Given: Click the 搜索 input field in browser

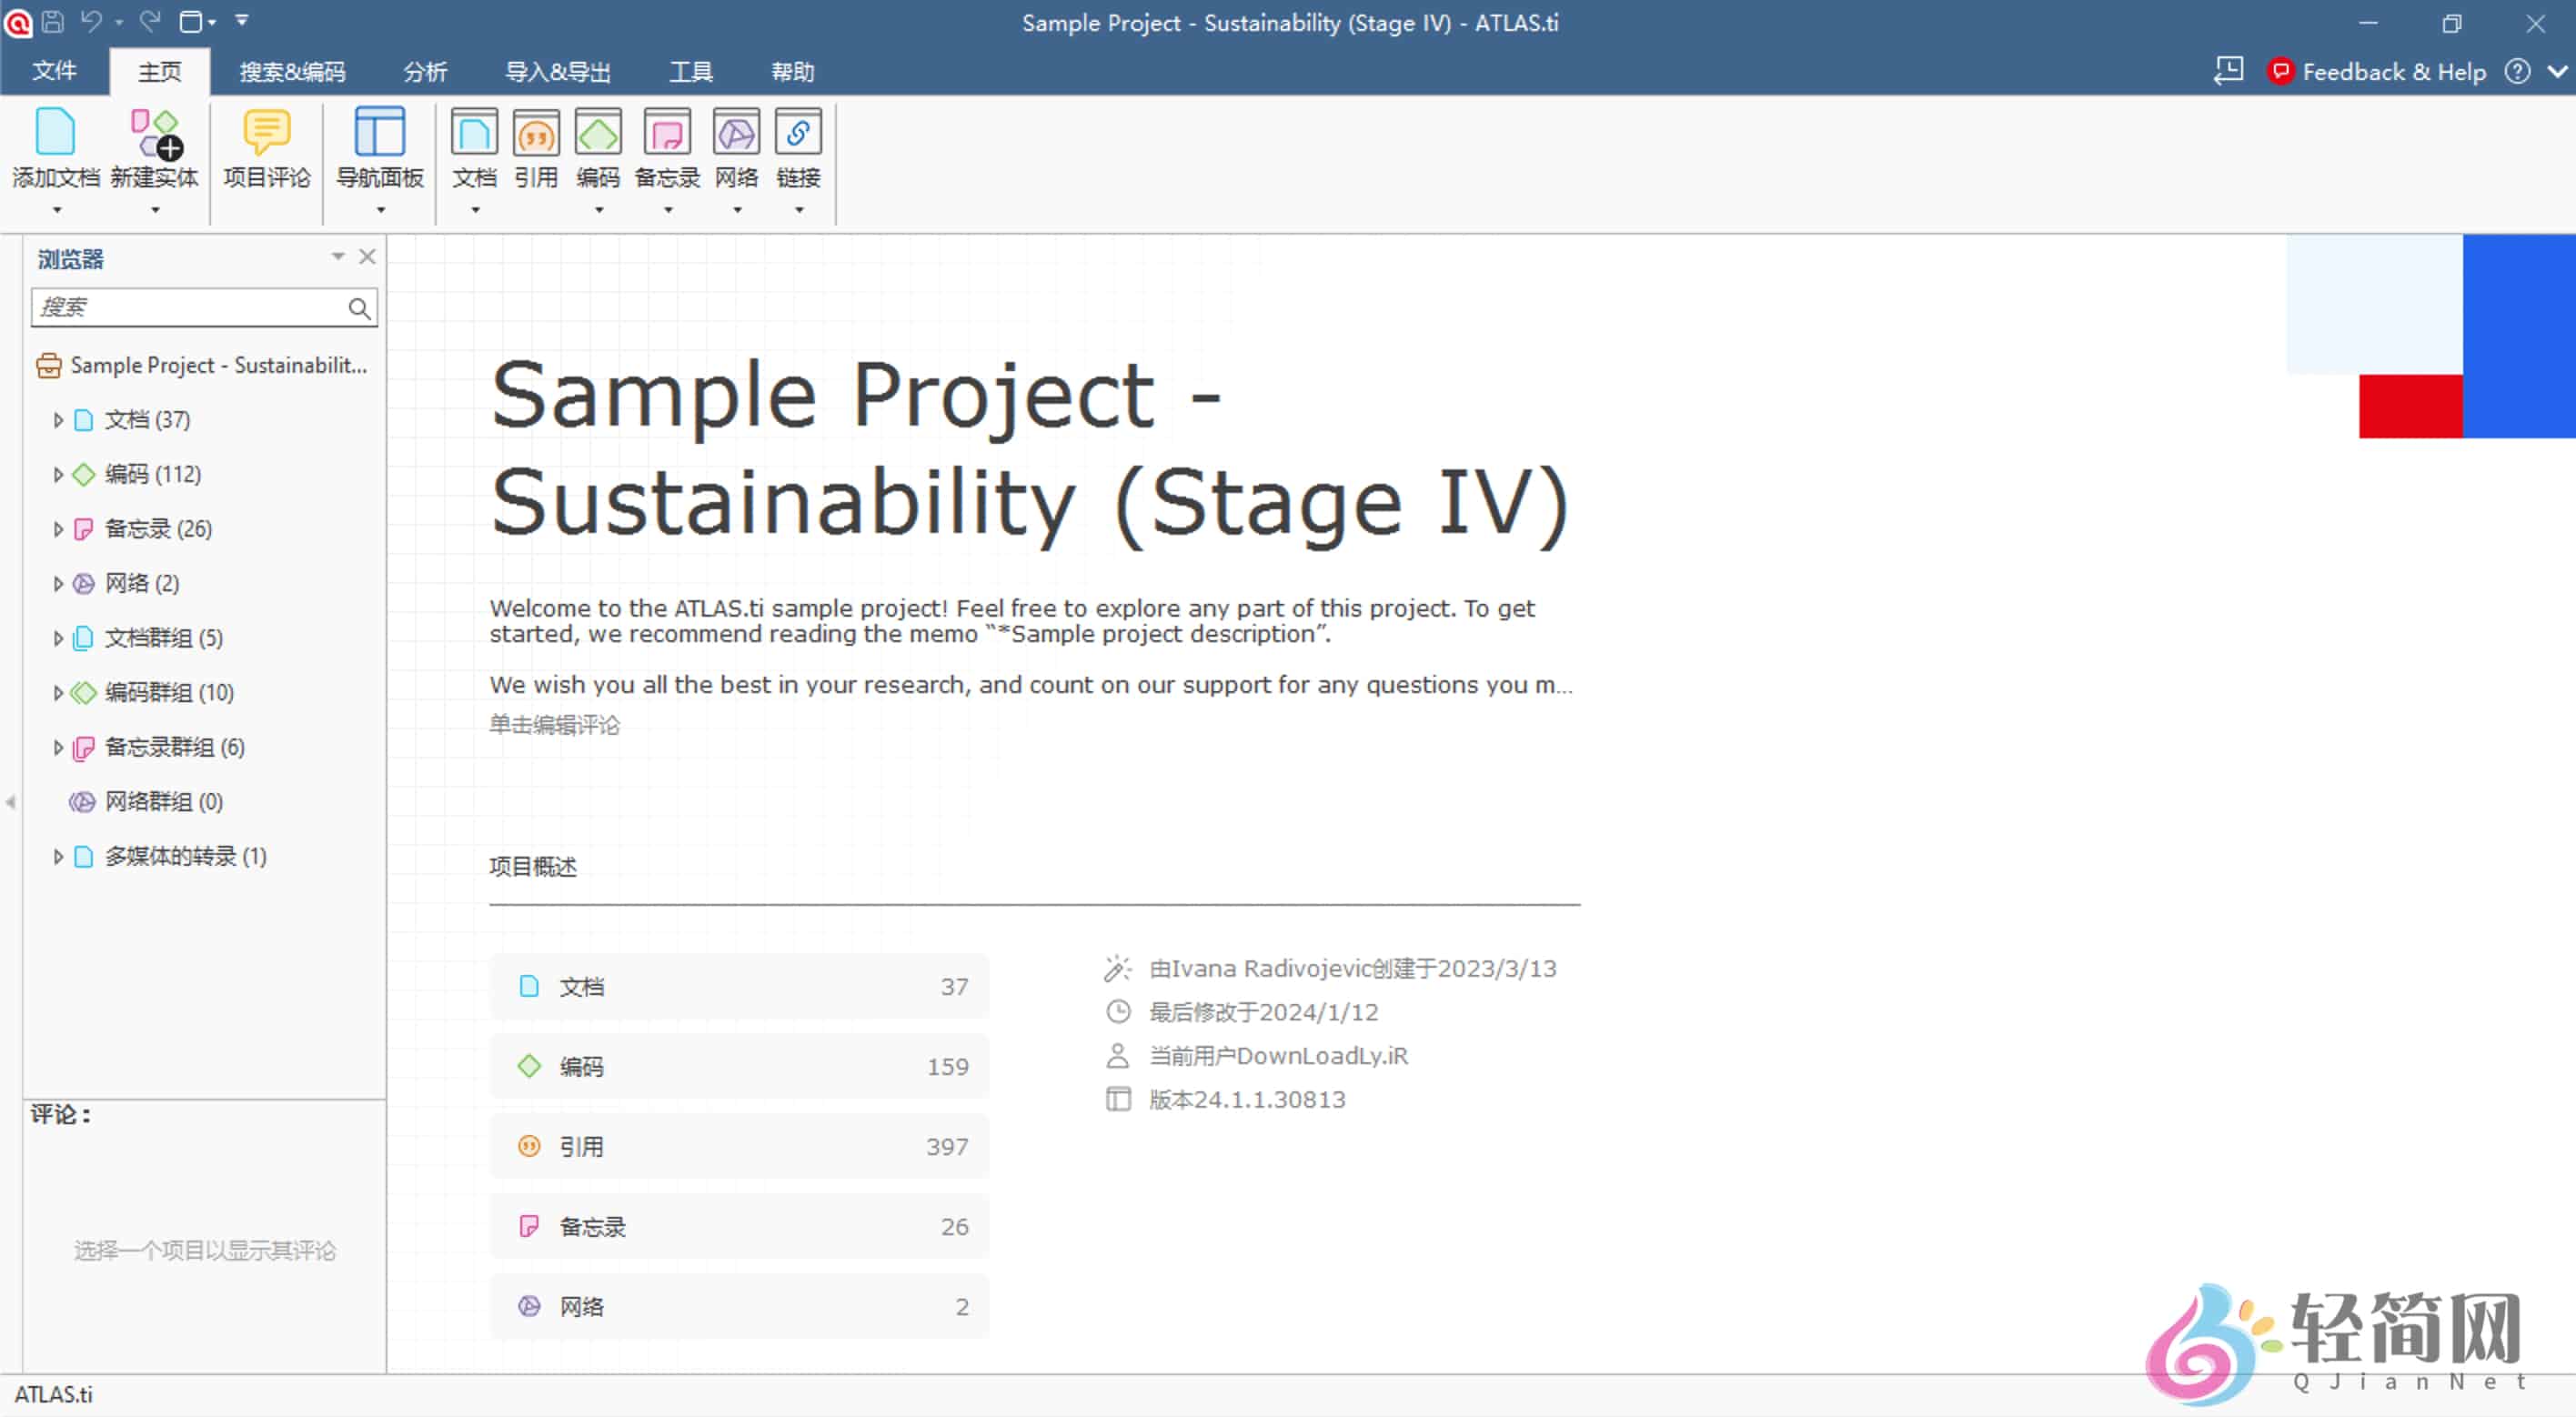Looking at the screenshot, I should (190, 307).
